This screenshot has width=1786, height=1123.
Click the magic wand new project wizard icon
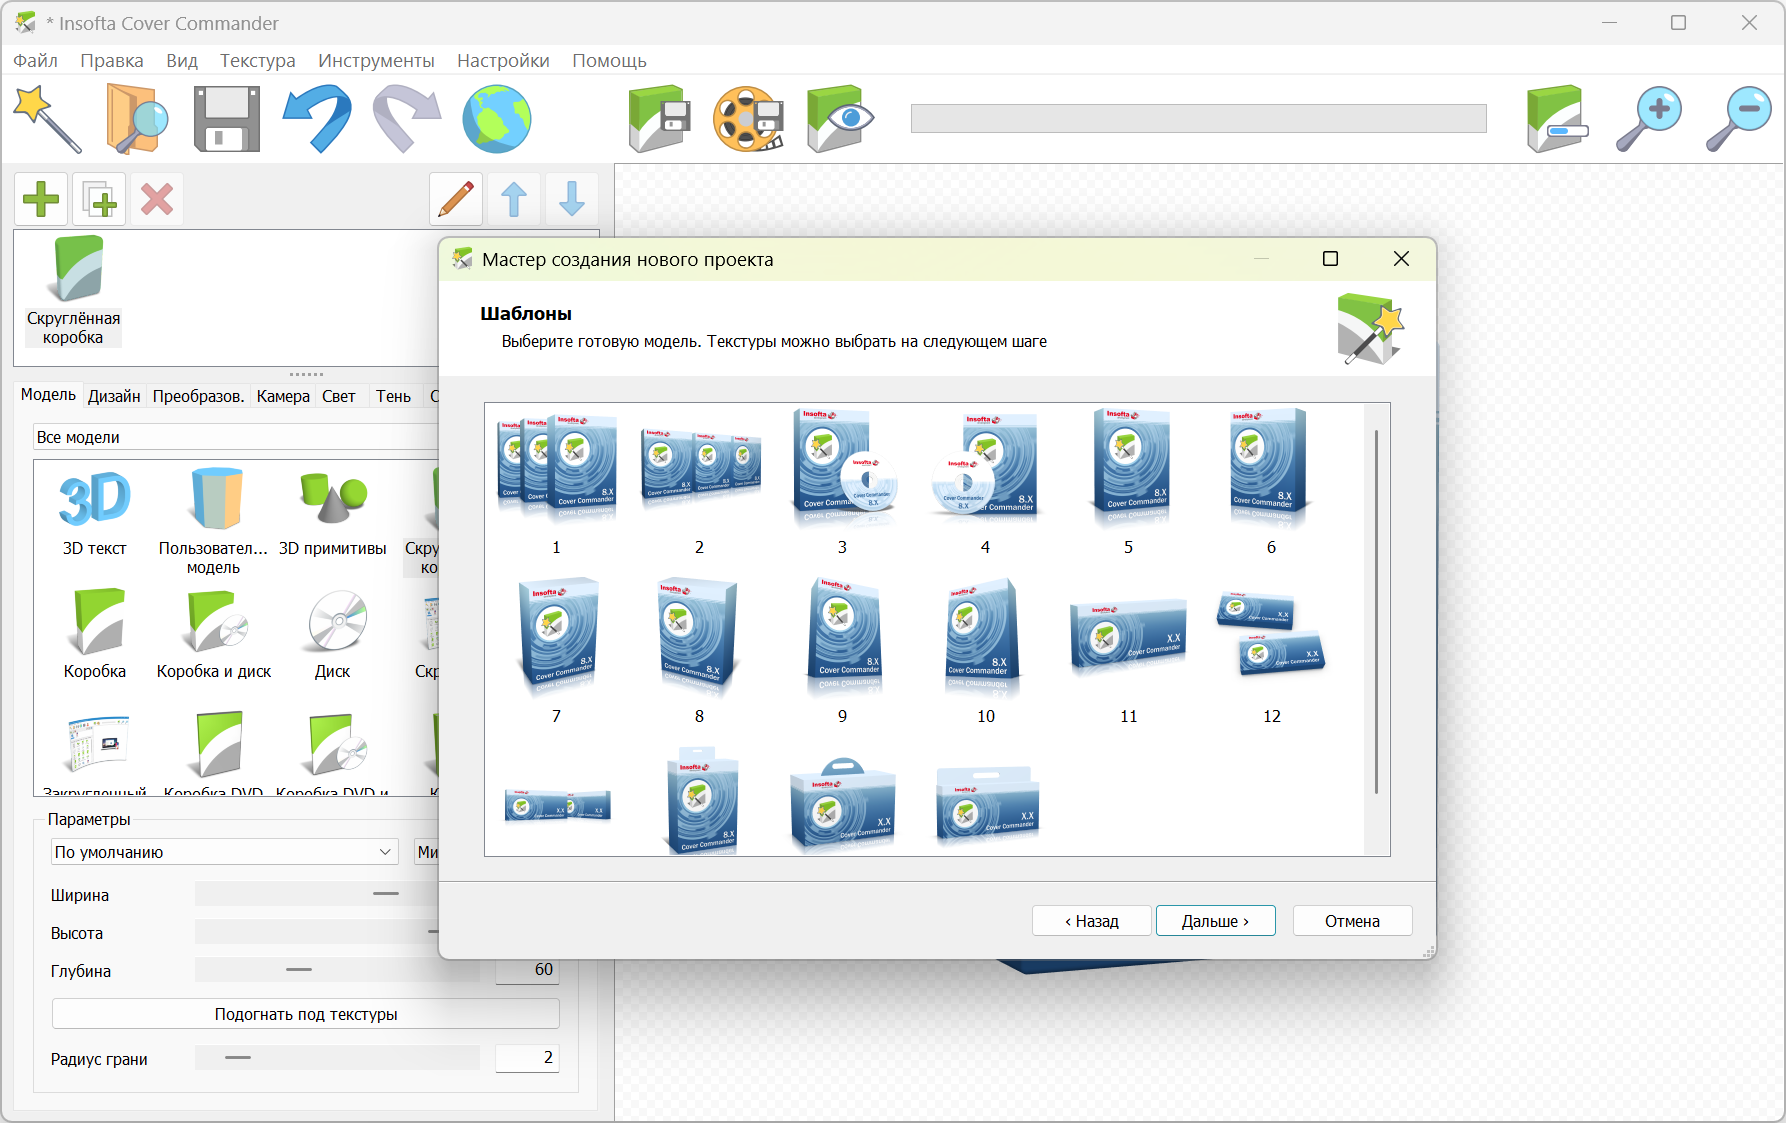click(46, 119)
